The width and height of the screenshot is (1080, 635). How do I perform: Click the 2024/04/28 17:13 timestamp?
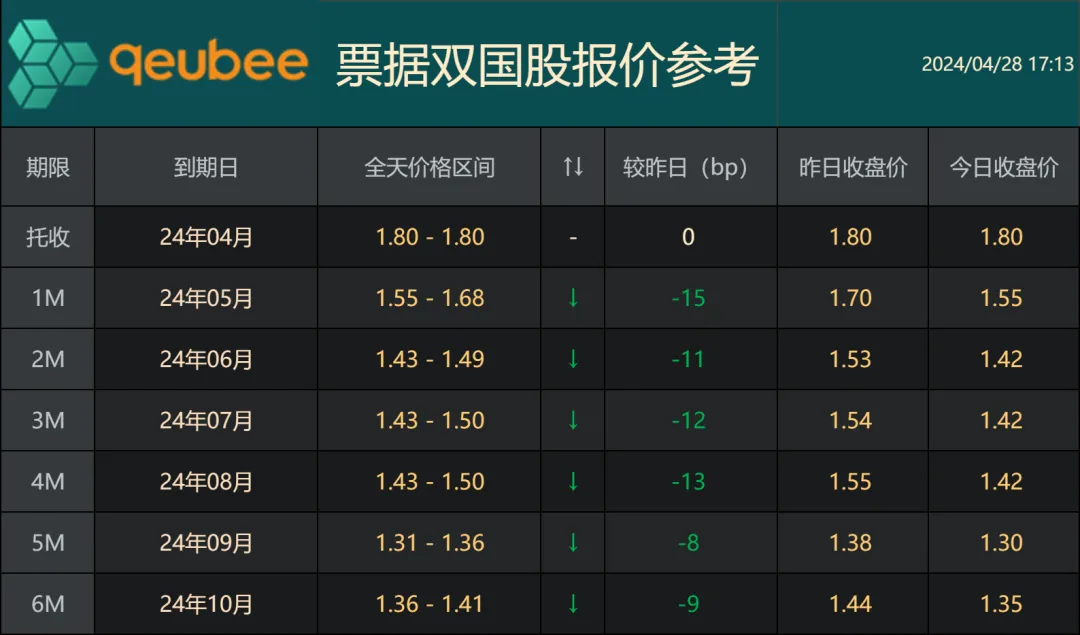pos(997,64)
